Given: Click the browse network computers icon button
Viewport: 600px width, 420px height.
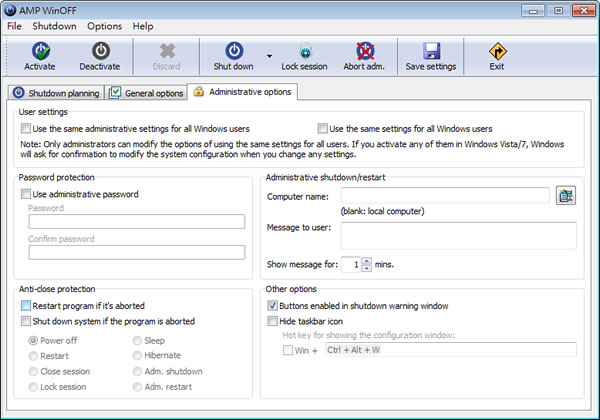Looking at the screenshot, I should [x=566, y=195].
